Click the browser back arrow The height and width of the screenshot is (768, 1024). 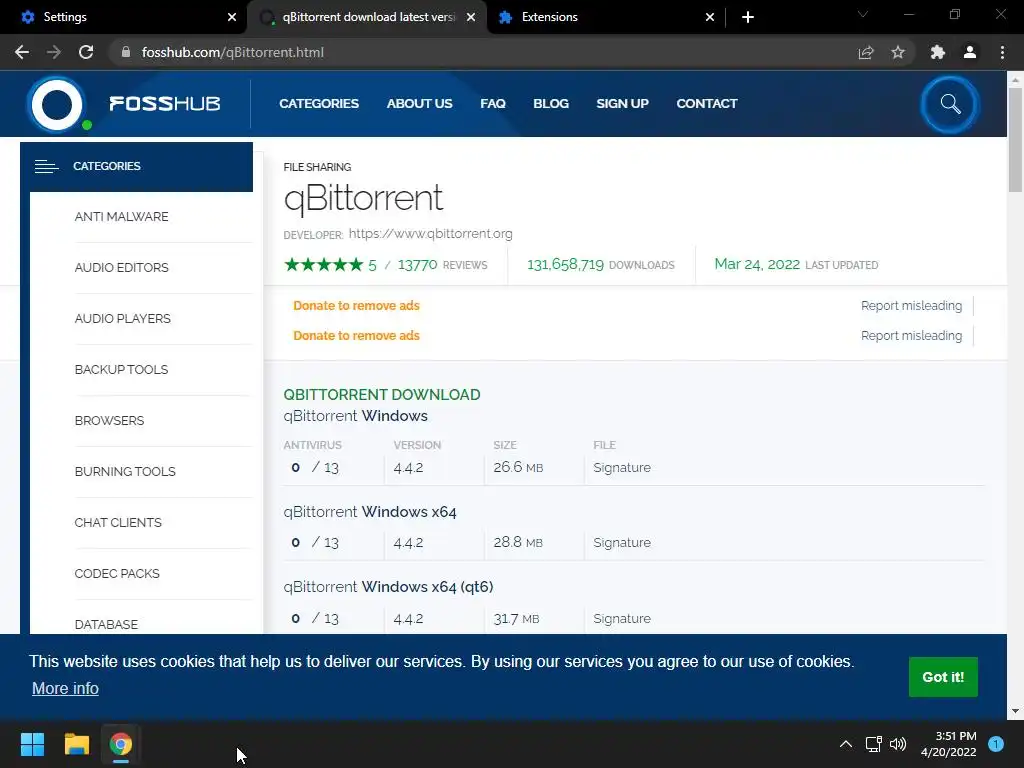coord(22,52)
